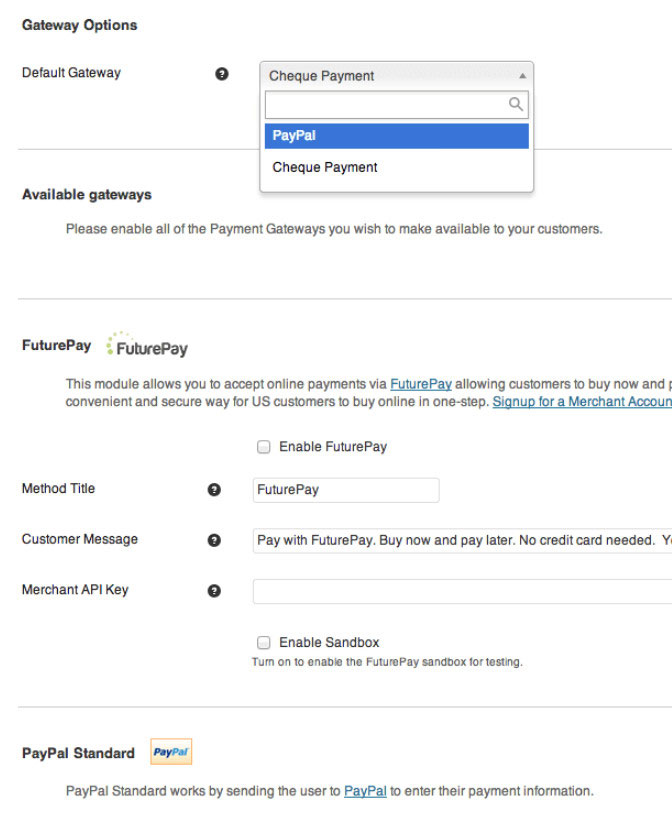
Task: Open the PayPal link in description
Action: [365, 791]
